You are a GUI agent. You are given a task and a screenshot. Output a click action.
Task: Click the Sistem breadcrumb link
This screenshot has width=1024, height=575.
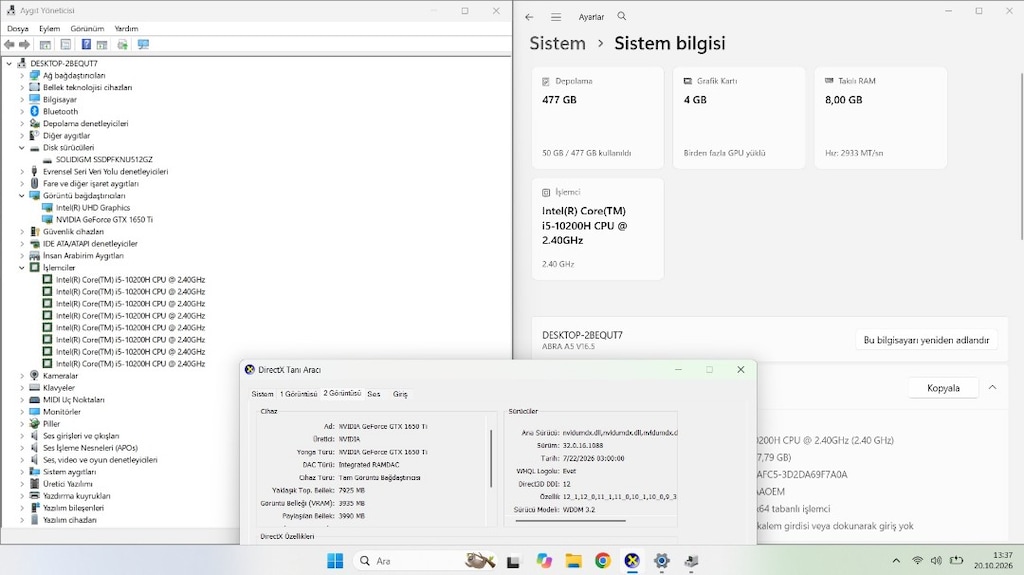557,43
